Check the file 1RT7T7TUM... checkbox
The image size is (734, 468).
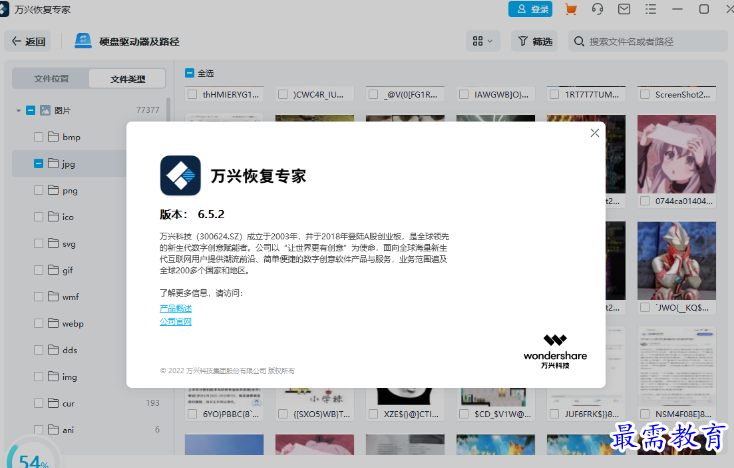point(554,95)
